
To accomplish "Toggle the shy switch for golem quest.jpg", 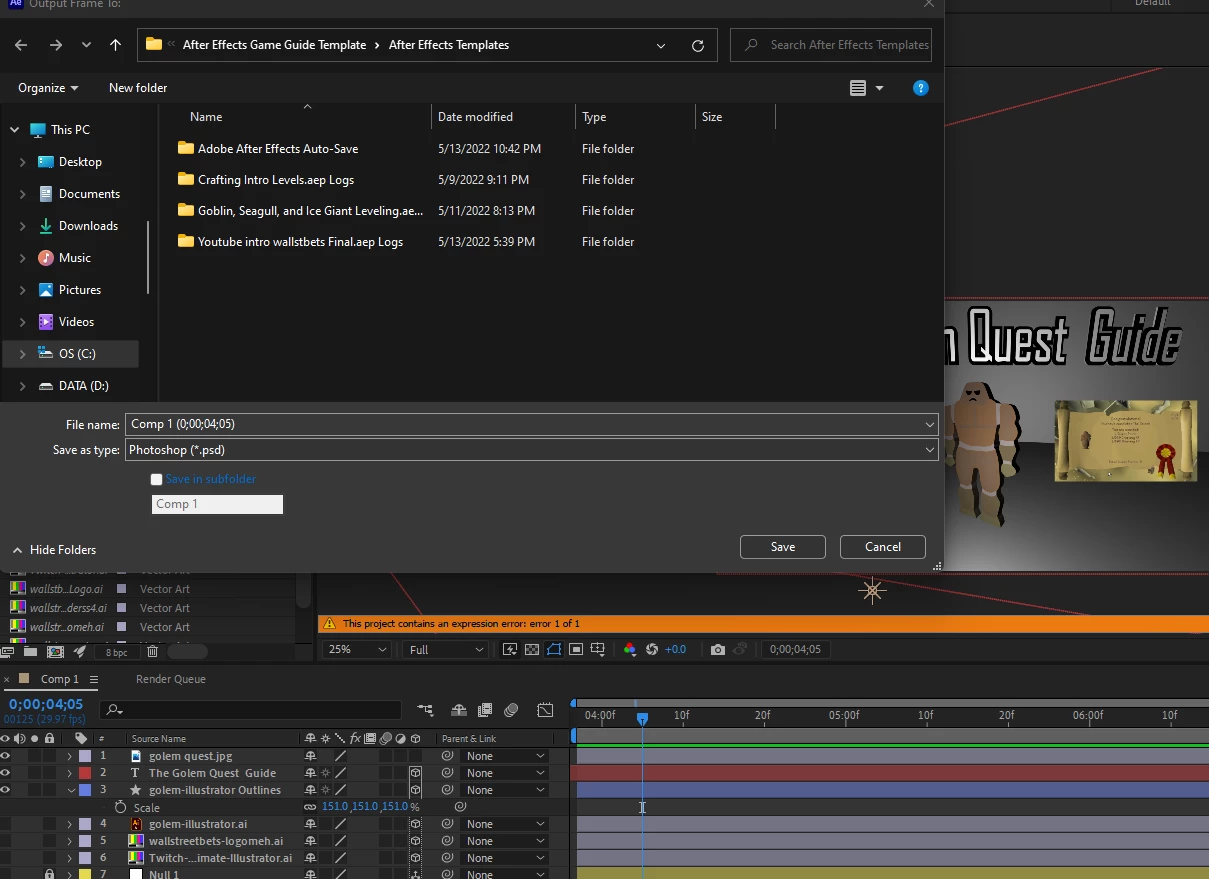I will 310,756.
